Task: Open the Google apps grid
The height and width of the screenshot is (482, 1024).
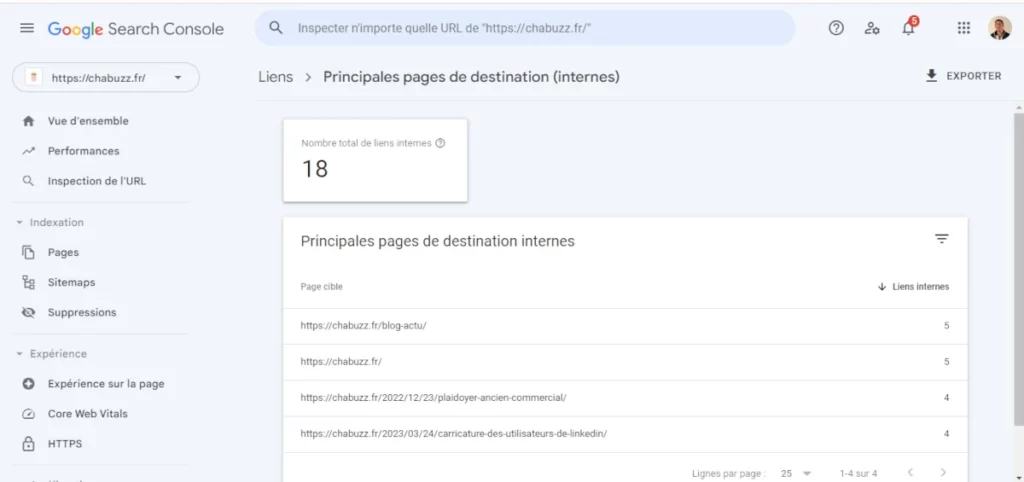Action: coord(963,28)
